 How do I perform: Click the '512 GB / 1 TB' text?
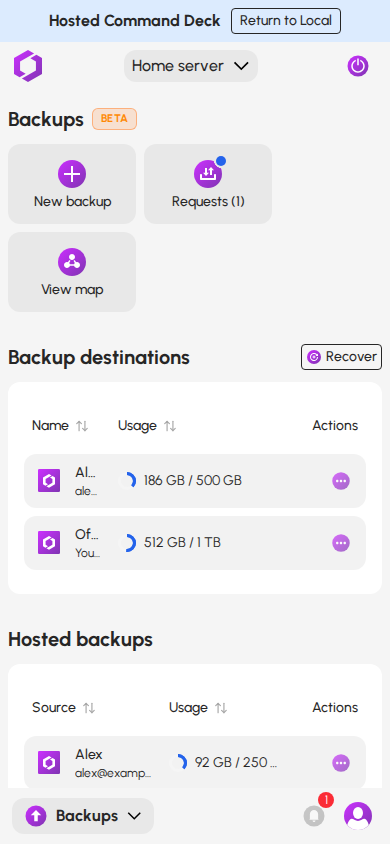182,543
